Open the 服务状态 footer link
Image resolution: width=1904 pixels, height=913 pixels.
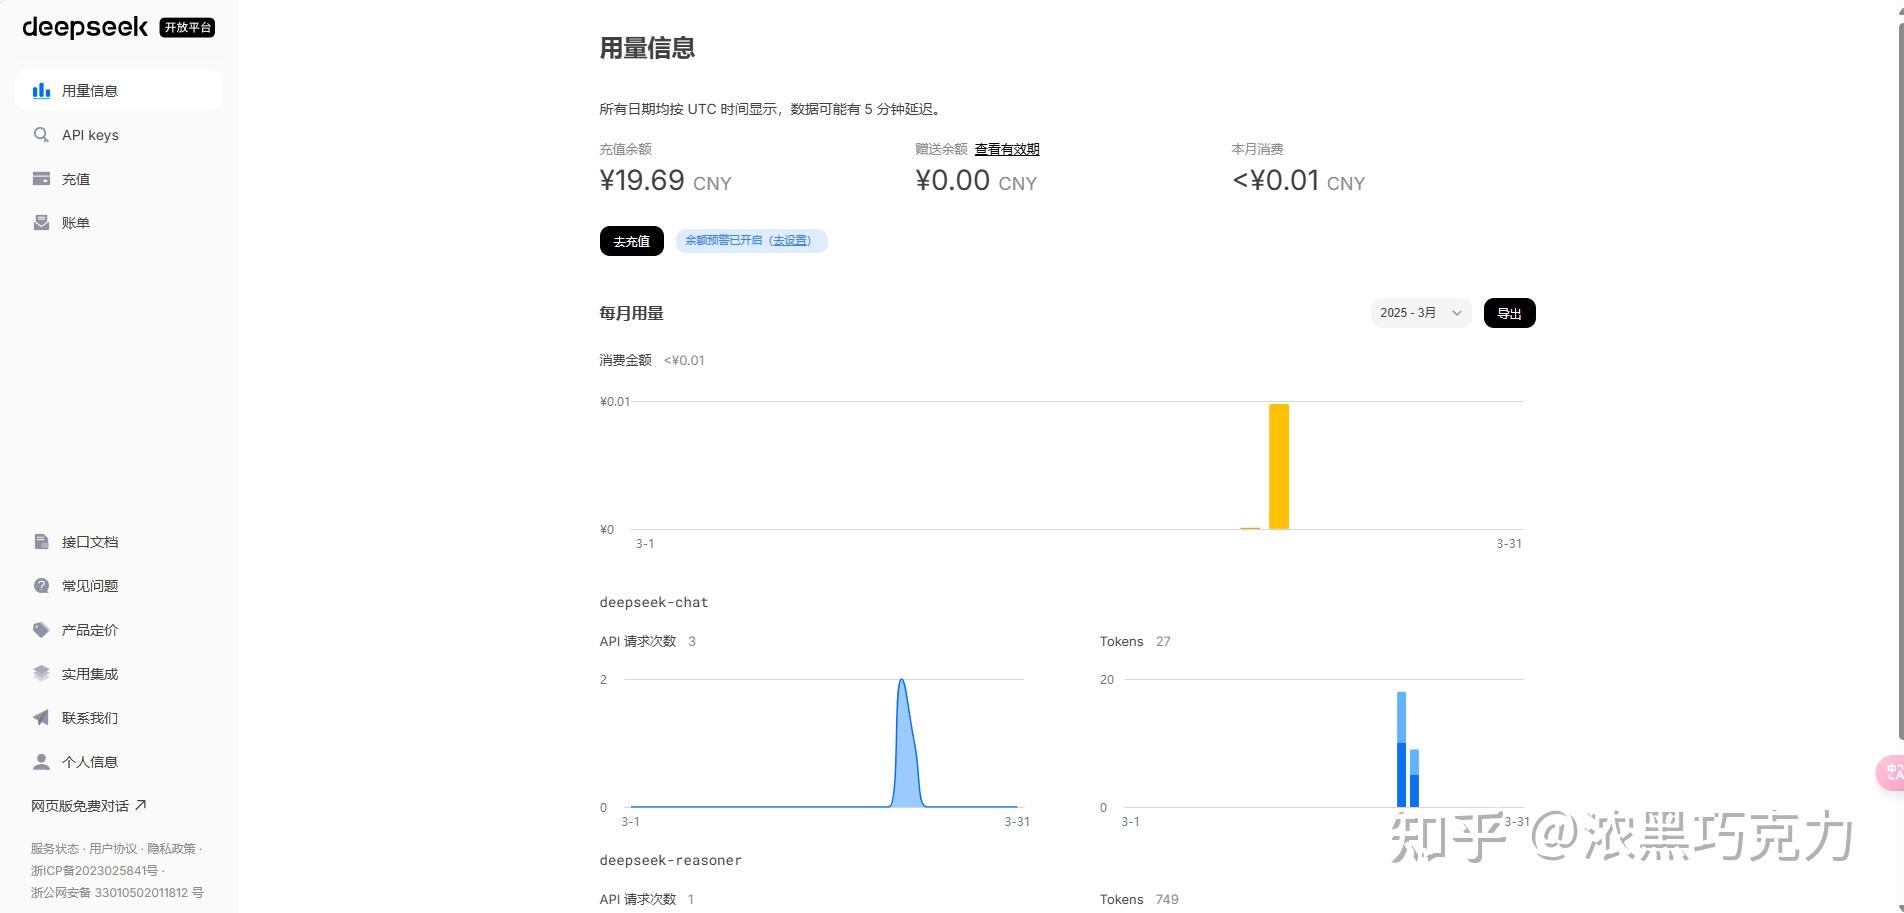54,849
